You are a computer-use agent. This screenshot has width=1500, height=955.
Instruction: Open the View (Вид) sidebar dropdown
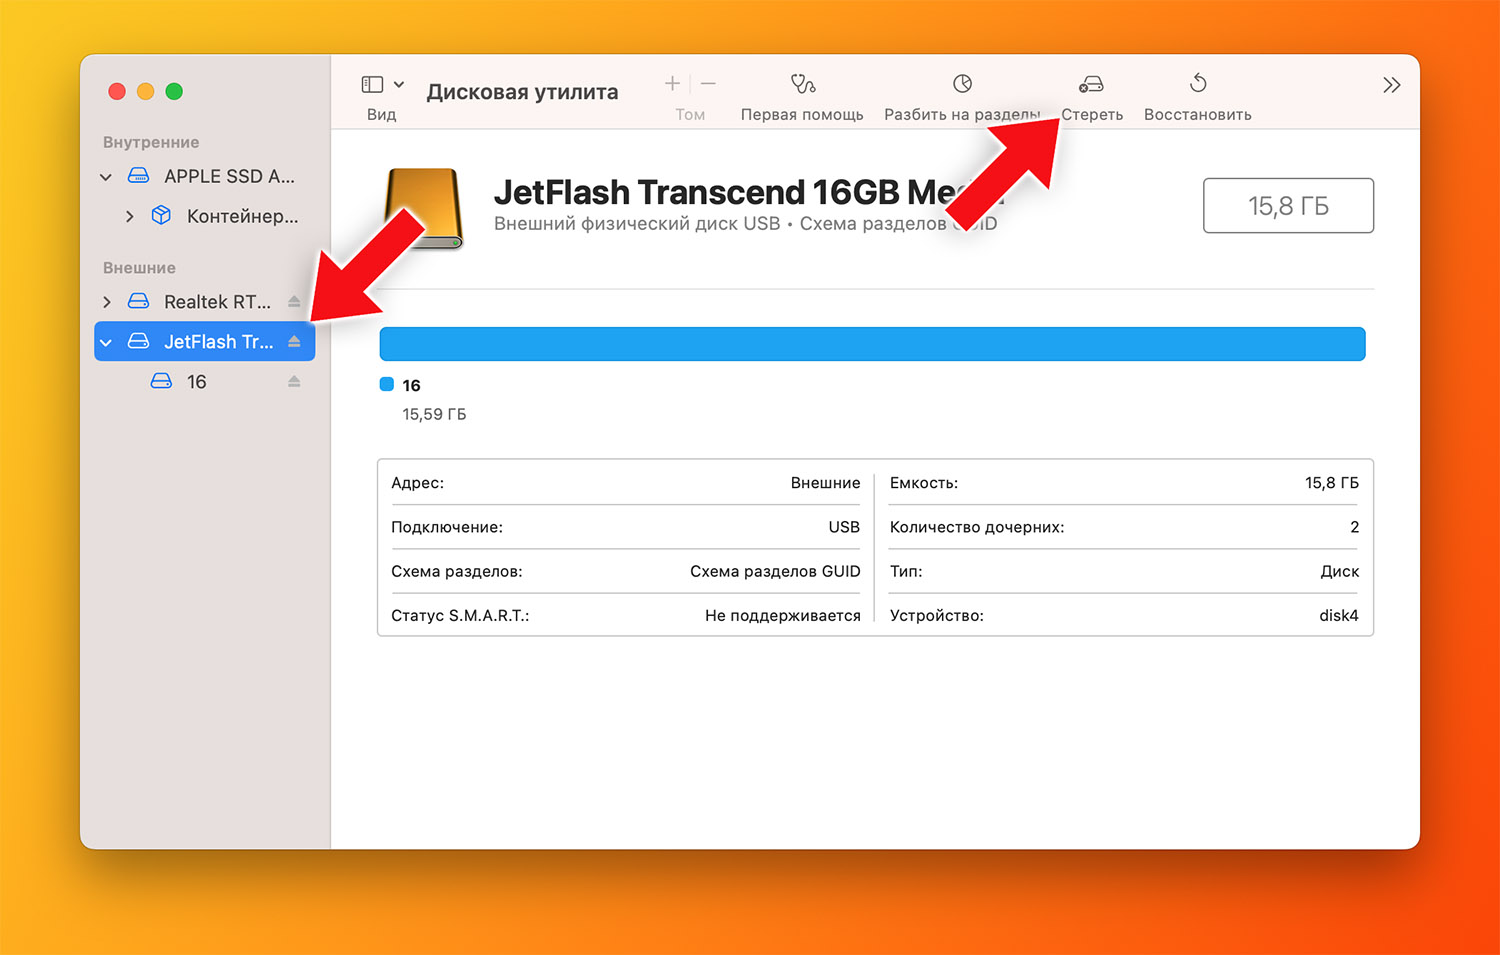click(x=383, y=85)
